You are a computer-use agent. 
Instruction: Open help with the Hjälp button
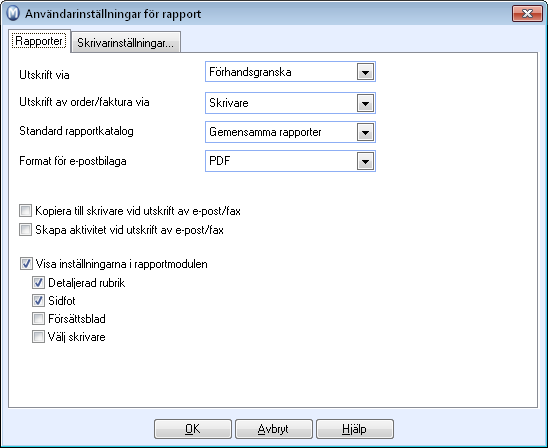tap(355, 429)
